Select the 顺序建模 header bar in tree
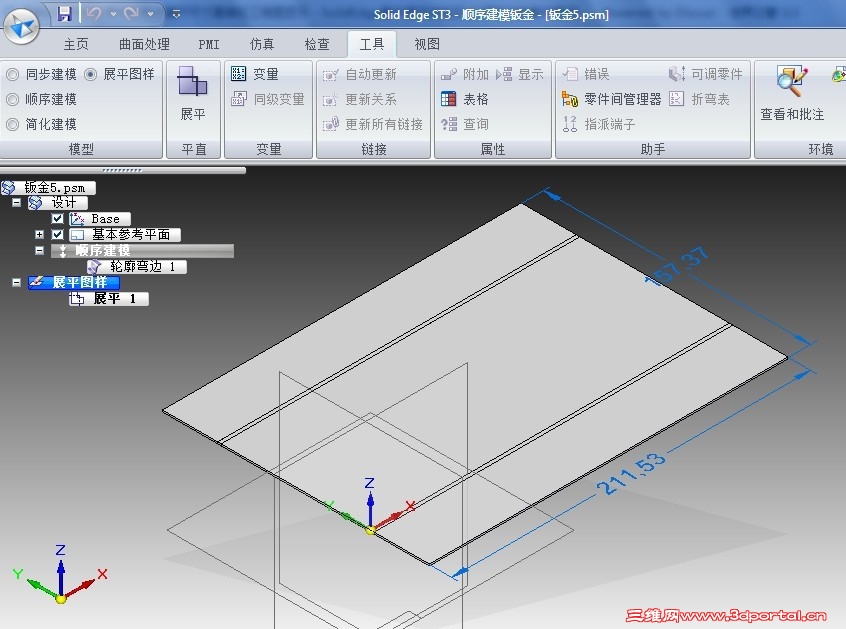This screenshot has height=629, width=846. (x=142, y=250)
